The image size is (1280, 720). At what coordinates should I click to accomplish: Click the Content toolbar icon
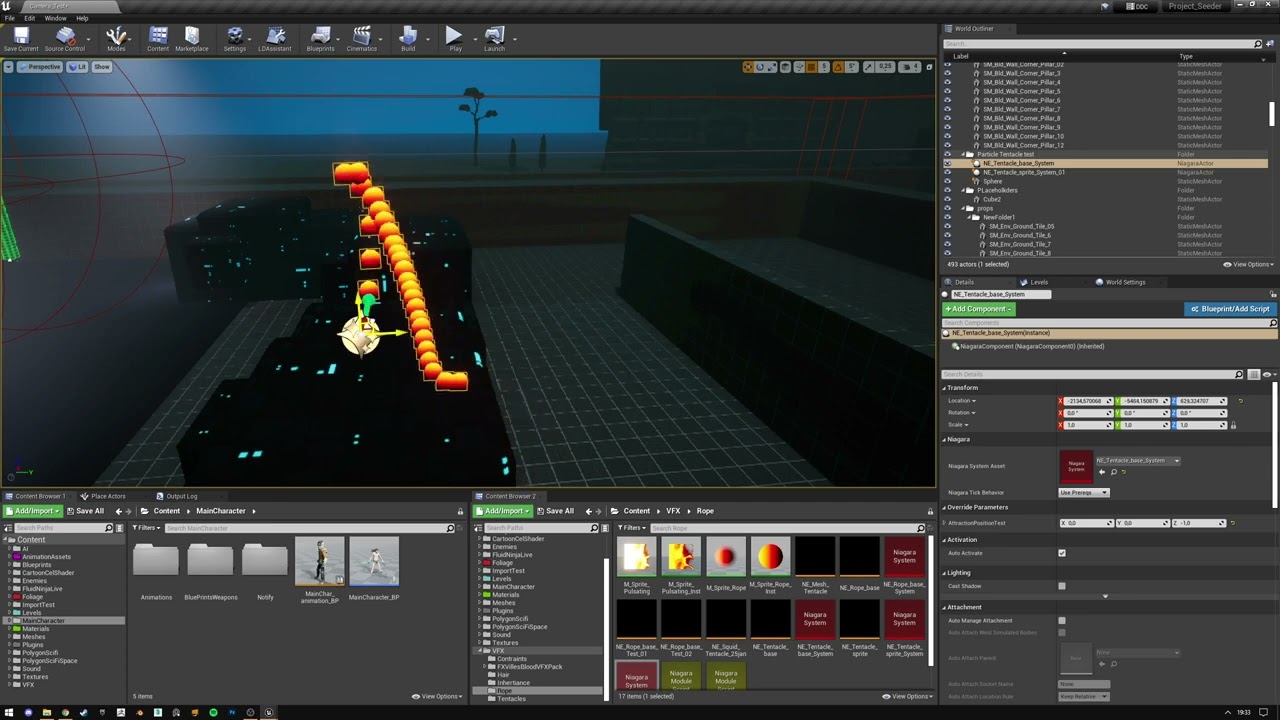158,39
